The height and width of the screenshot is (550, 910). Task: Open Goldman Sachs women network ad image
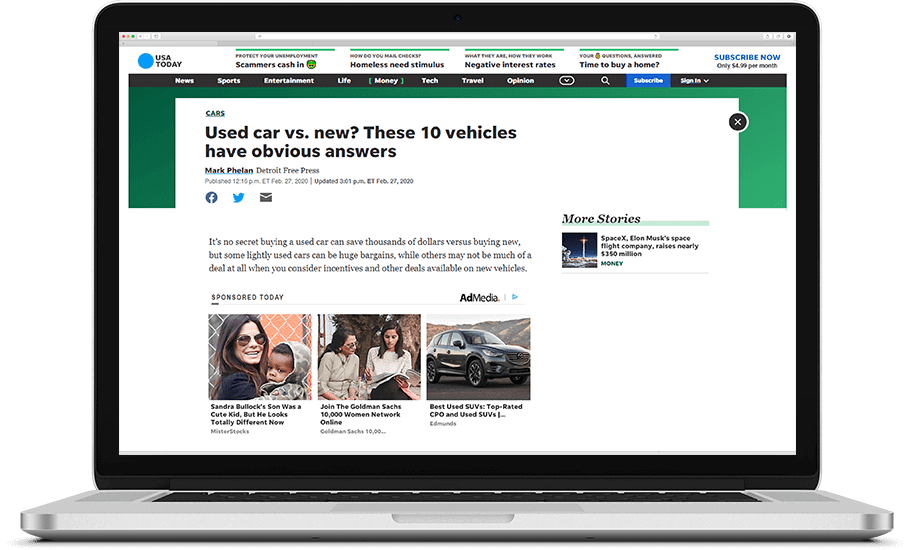(369, 357)
